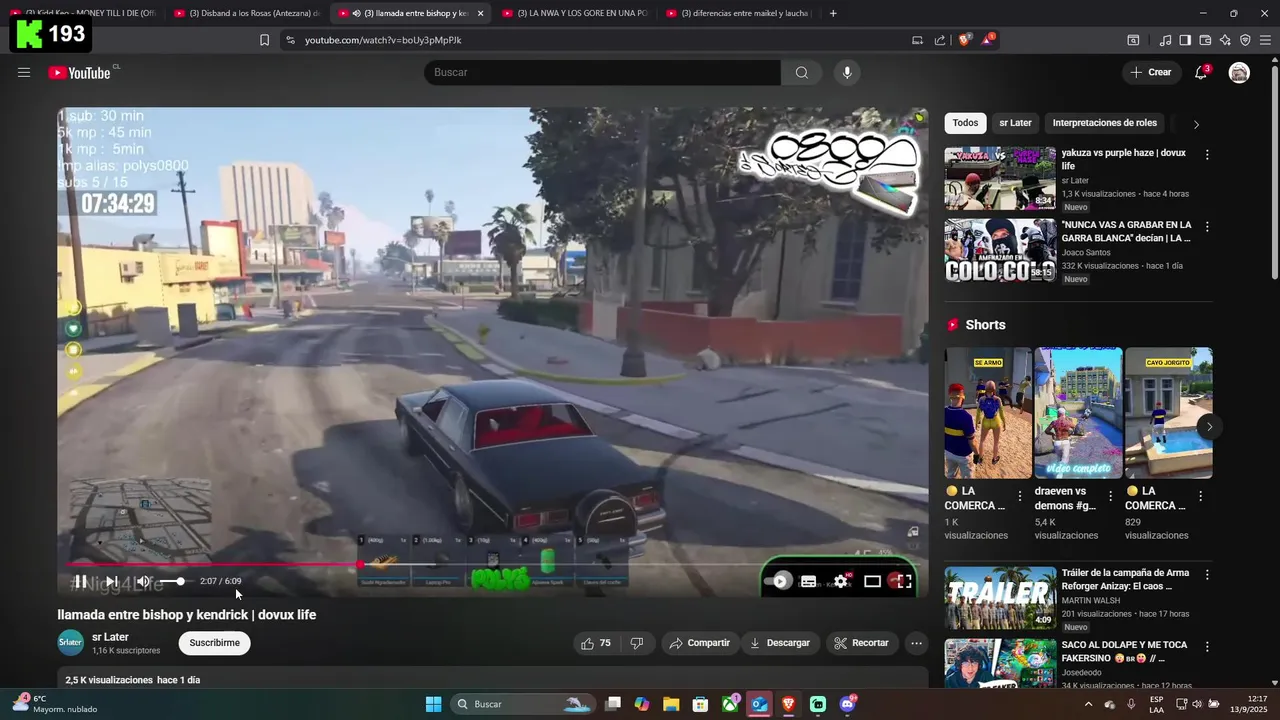Viewport: 1280px width, 720px height.
Task: Open the Brave Rewards triangle icon
Action: coord(987,40)
